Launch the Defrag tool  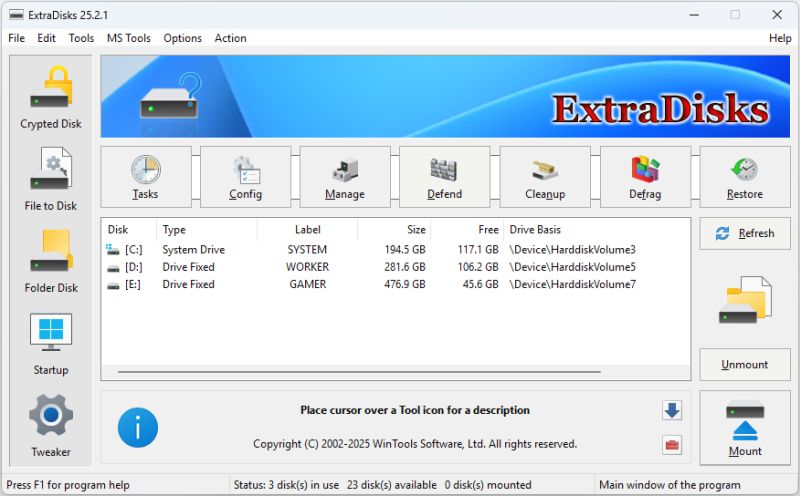click(645, 178)
